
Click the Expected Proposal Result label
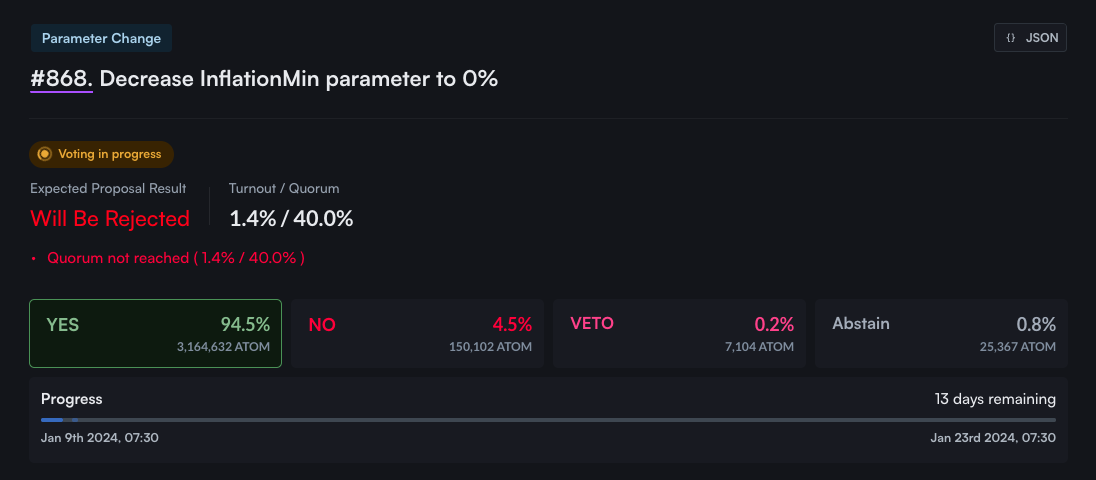[x=108, y=188]
